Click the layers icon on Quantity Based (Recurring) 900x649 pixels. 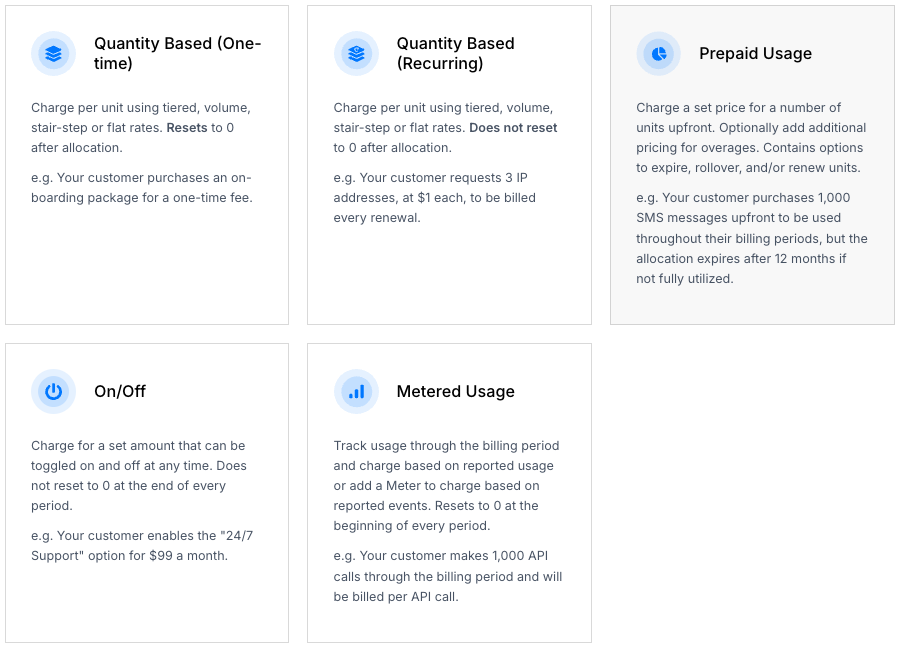[356, 54]
